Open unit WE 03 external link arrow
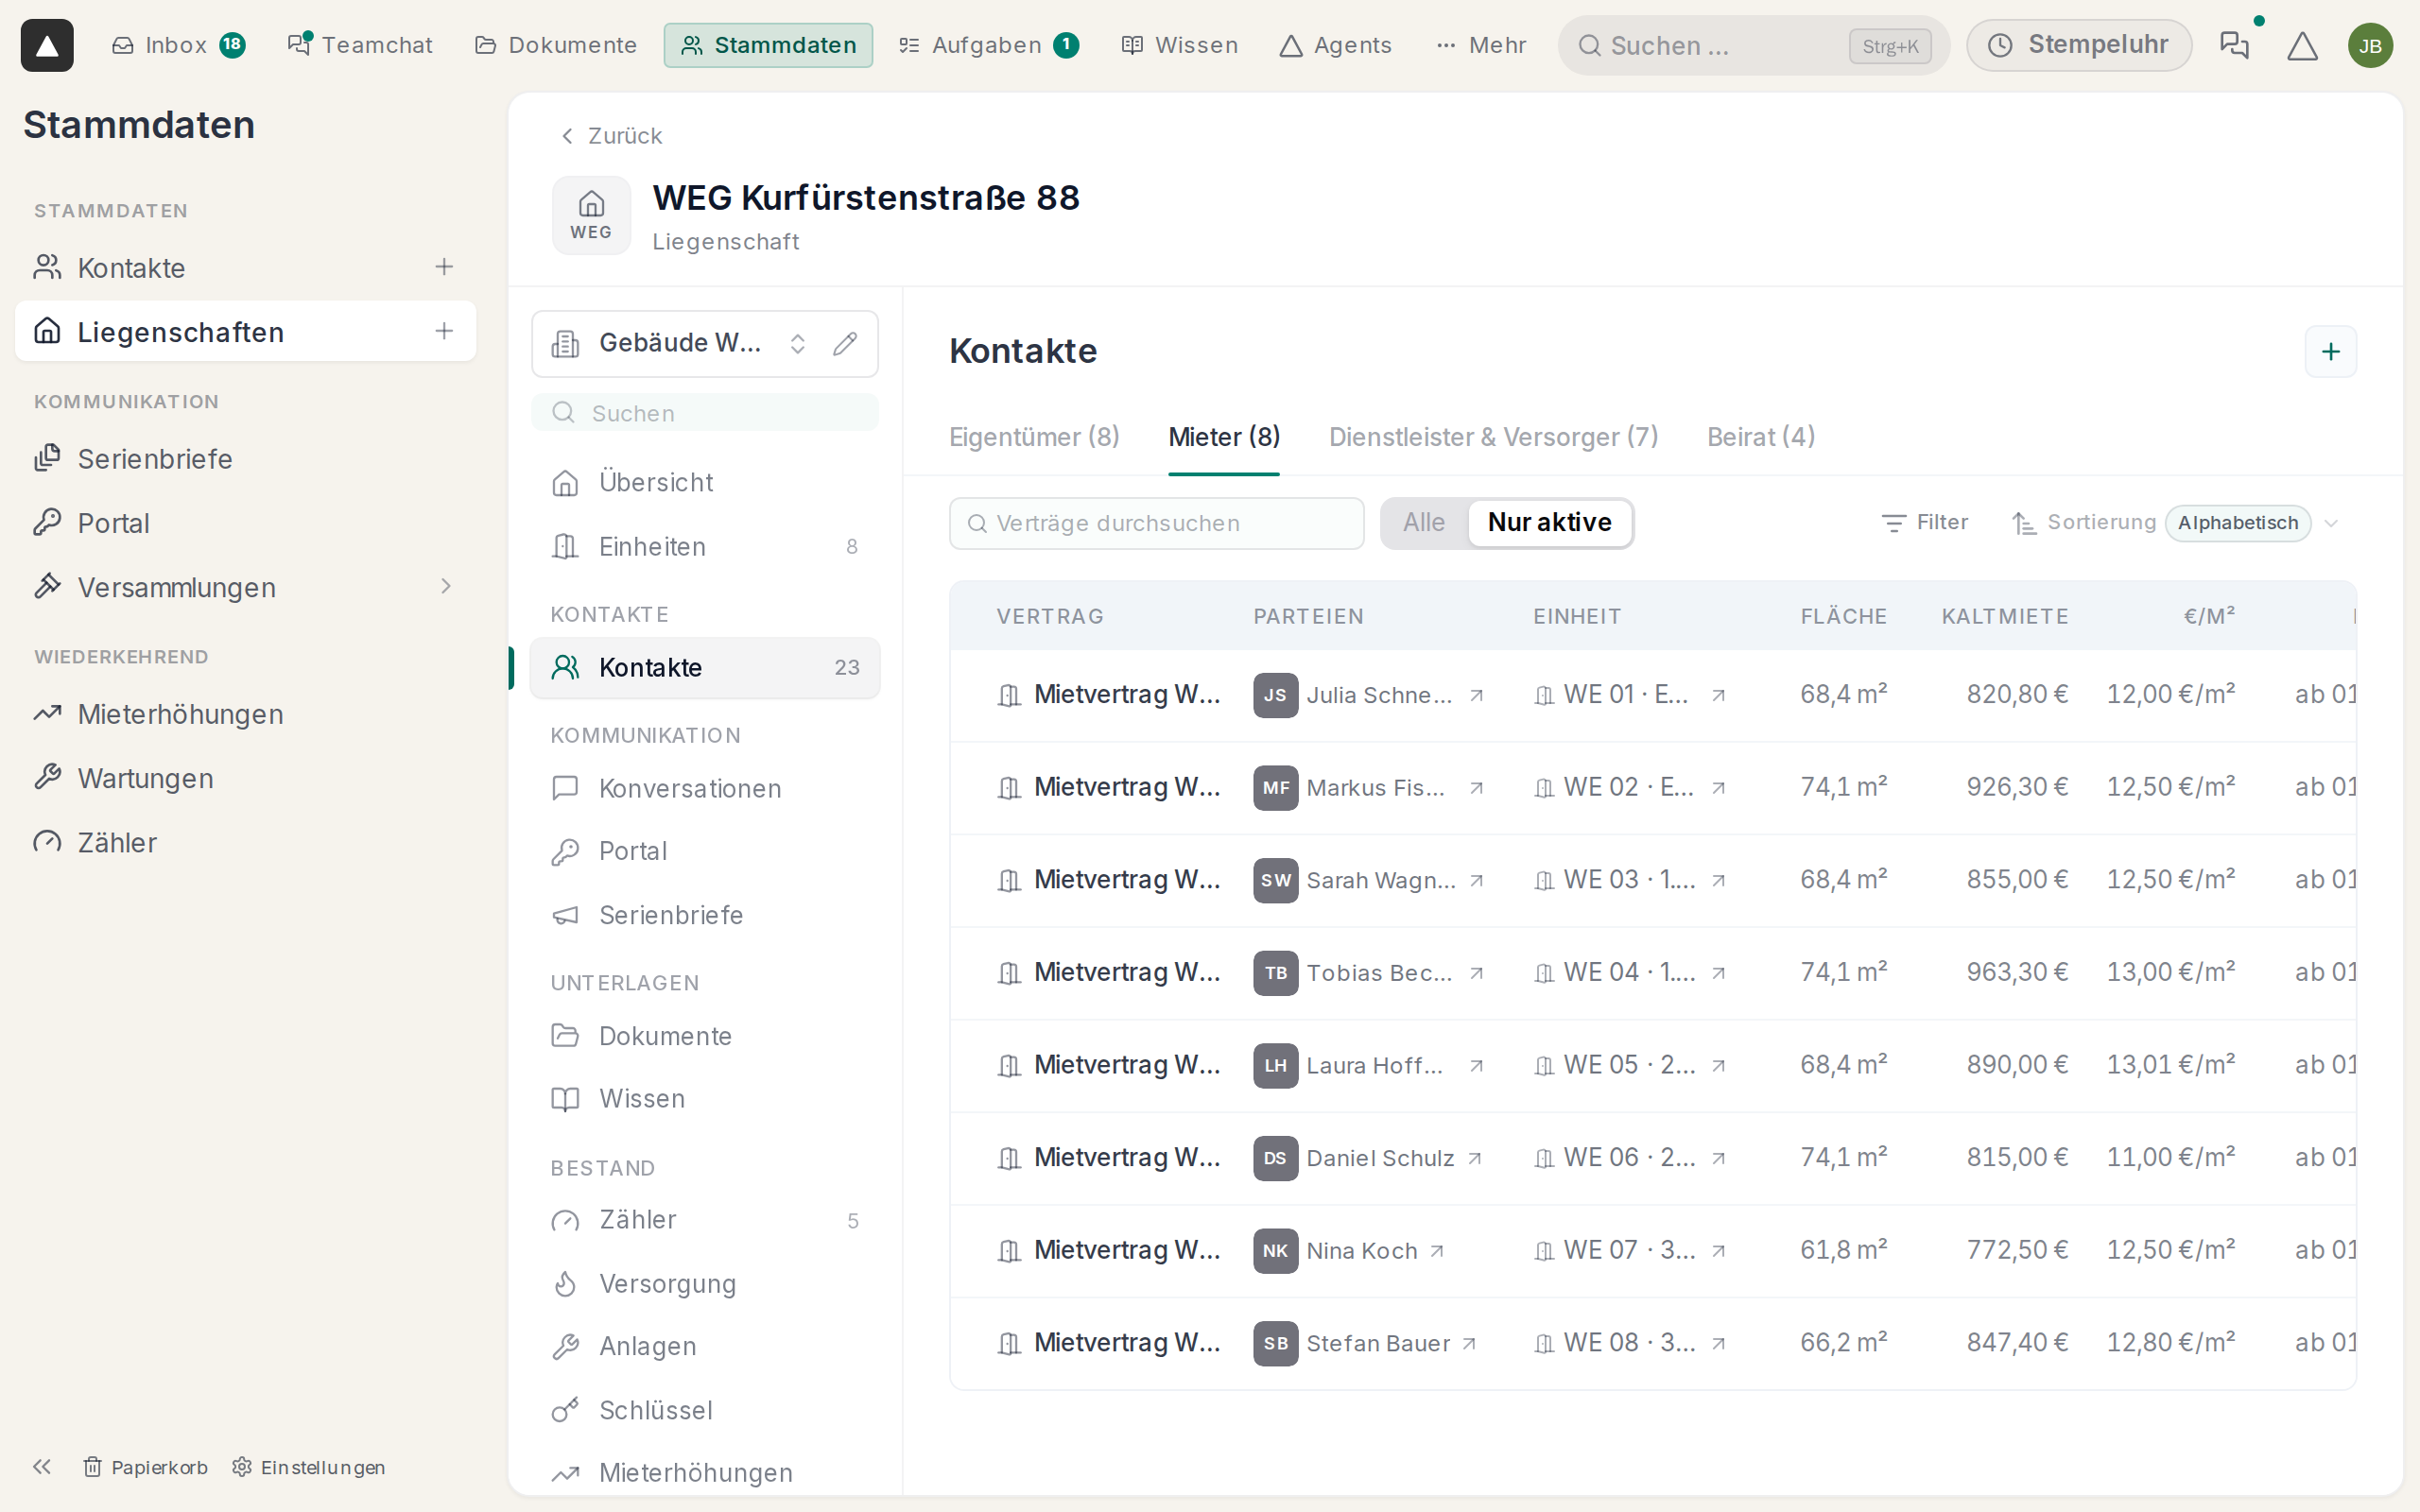Viewport: 2420px width, 1512px height. tap(1718, 881)
